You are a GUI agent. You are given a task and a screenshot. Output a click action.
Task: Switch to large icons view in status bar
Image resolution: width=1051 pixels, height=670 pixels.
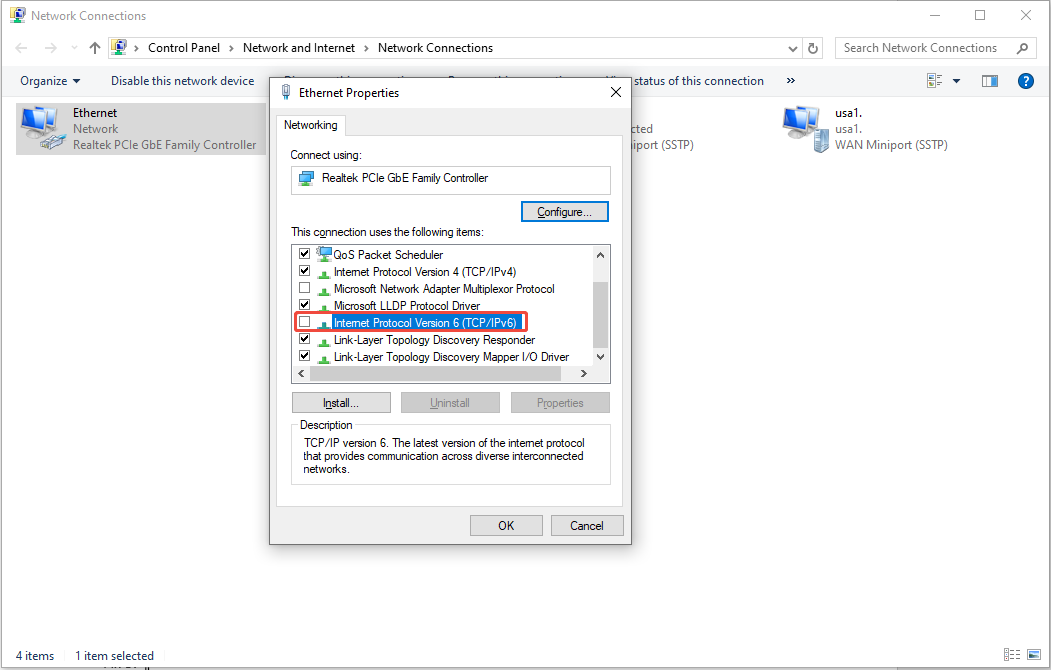[x=1034, y=655]
